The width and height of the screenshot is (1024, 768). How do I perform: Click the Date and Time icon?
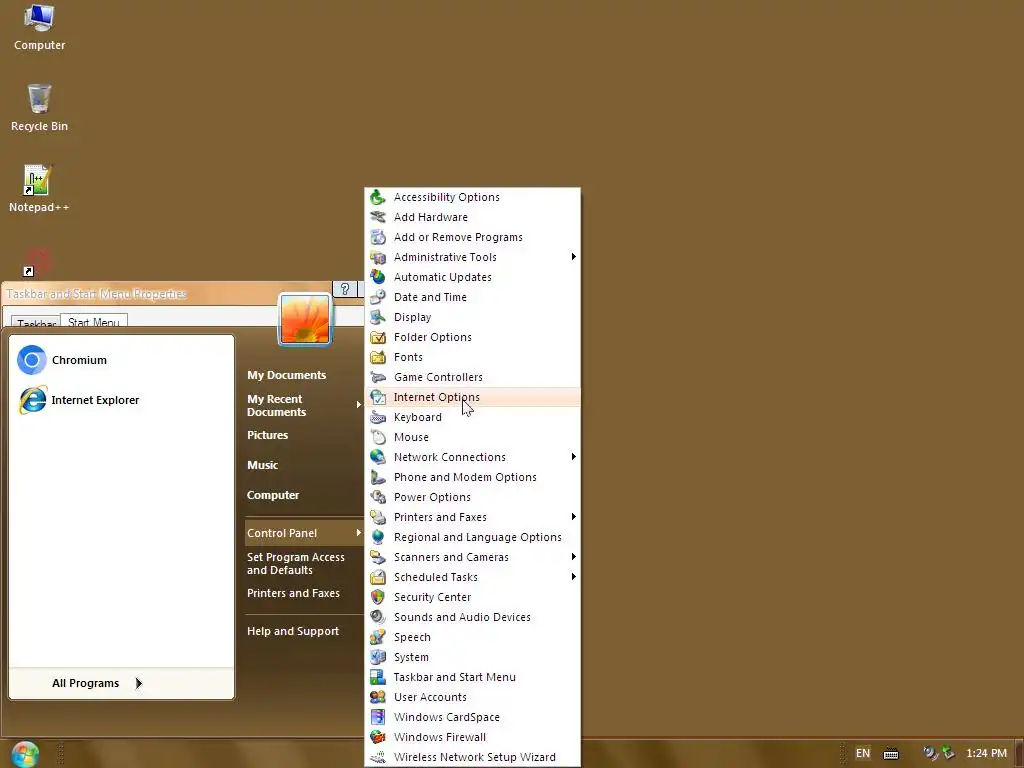(x=377, y=297)
